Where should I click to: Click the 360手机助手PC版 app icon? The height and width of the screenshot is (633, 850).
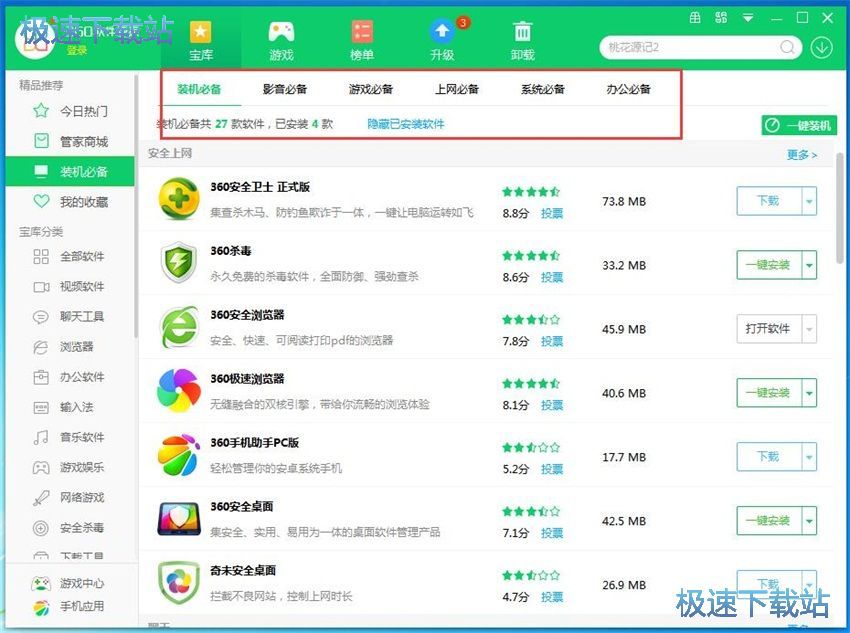pyautogui.click(x=178, y=455)
